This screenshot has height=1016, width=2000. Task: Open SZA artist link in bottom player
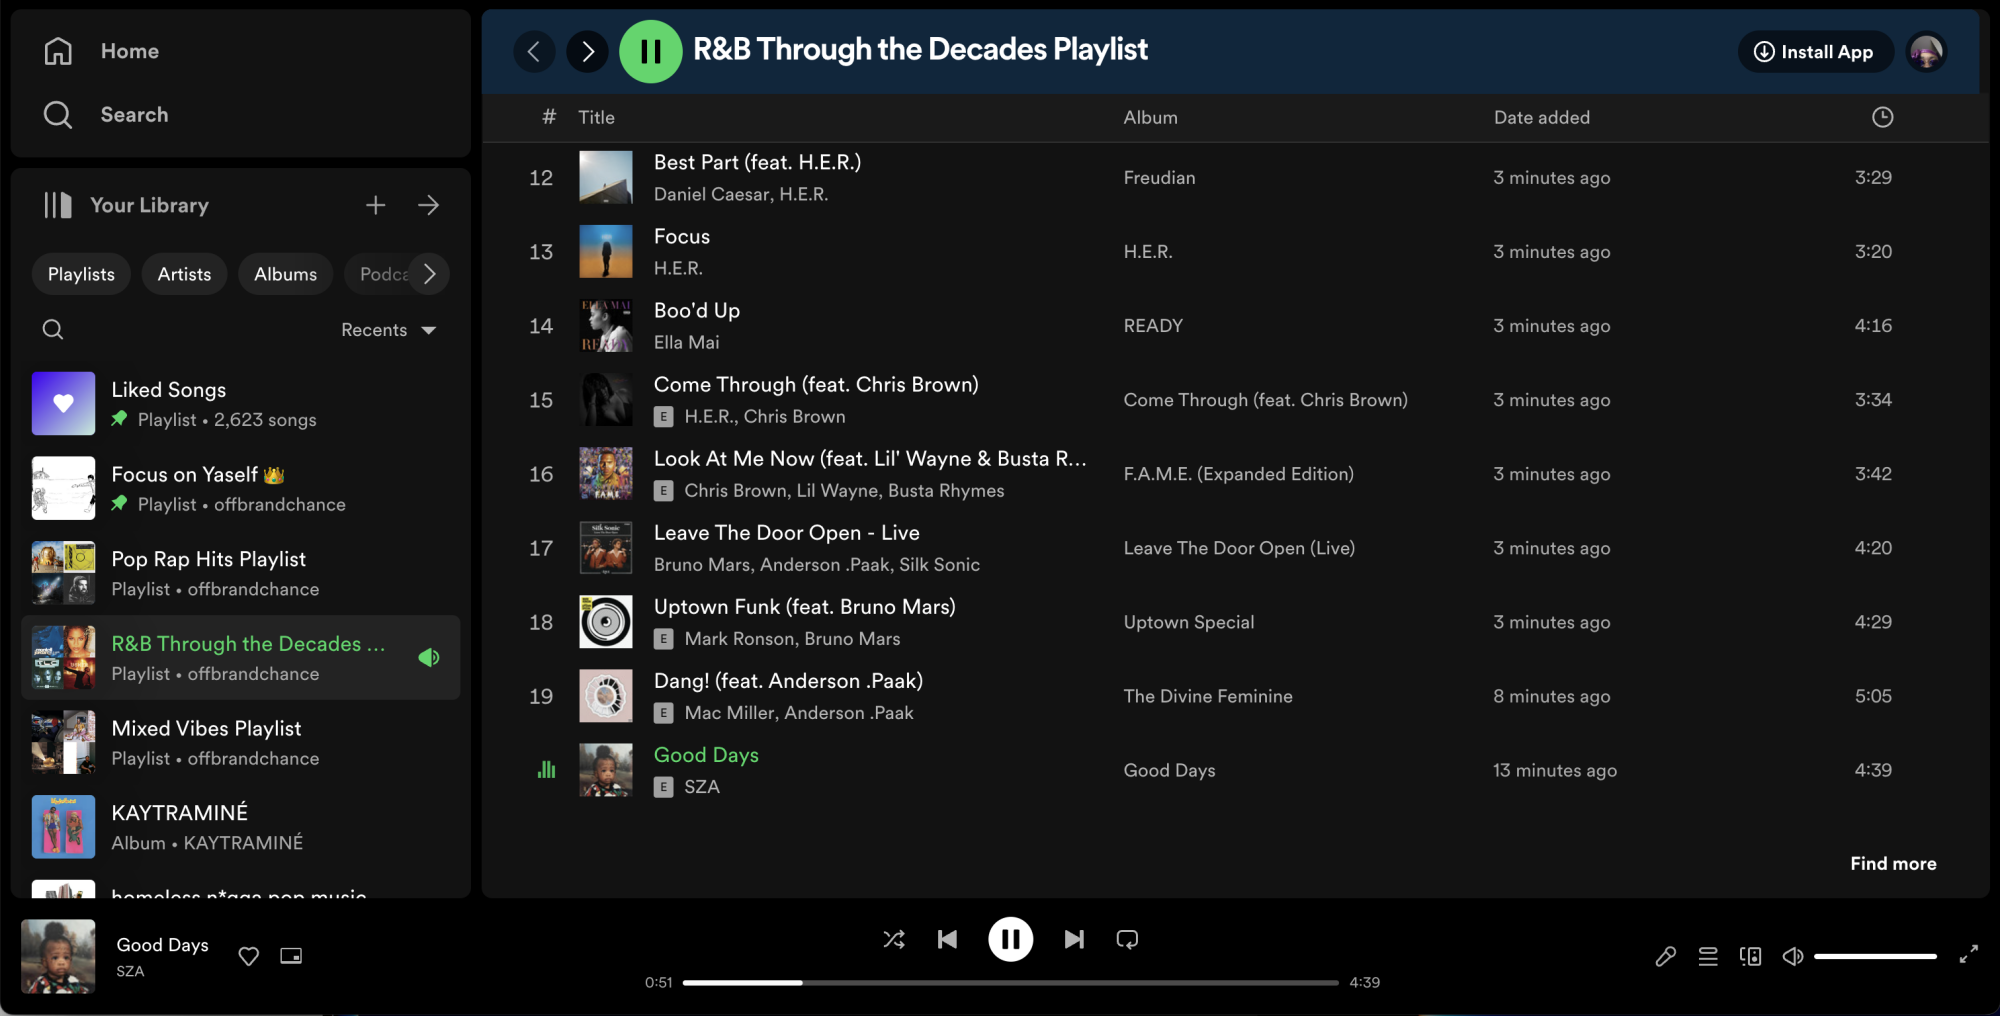coord(130,972)
